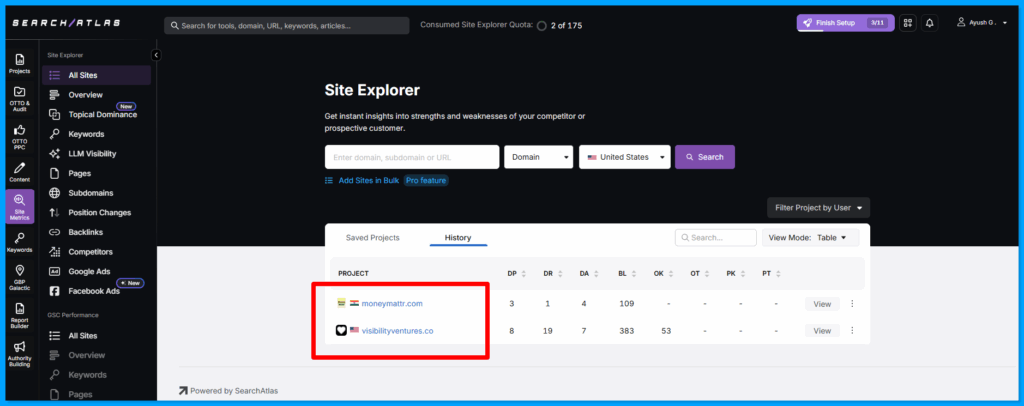1024x406 pixels.
Task: Switch to Saved Projects tab
Action: tap(372, 238)
